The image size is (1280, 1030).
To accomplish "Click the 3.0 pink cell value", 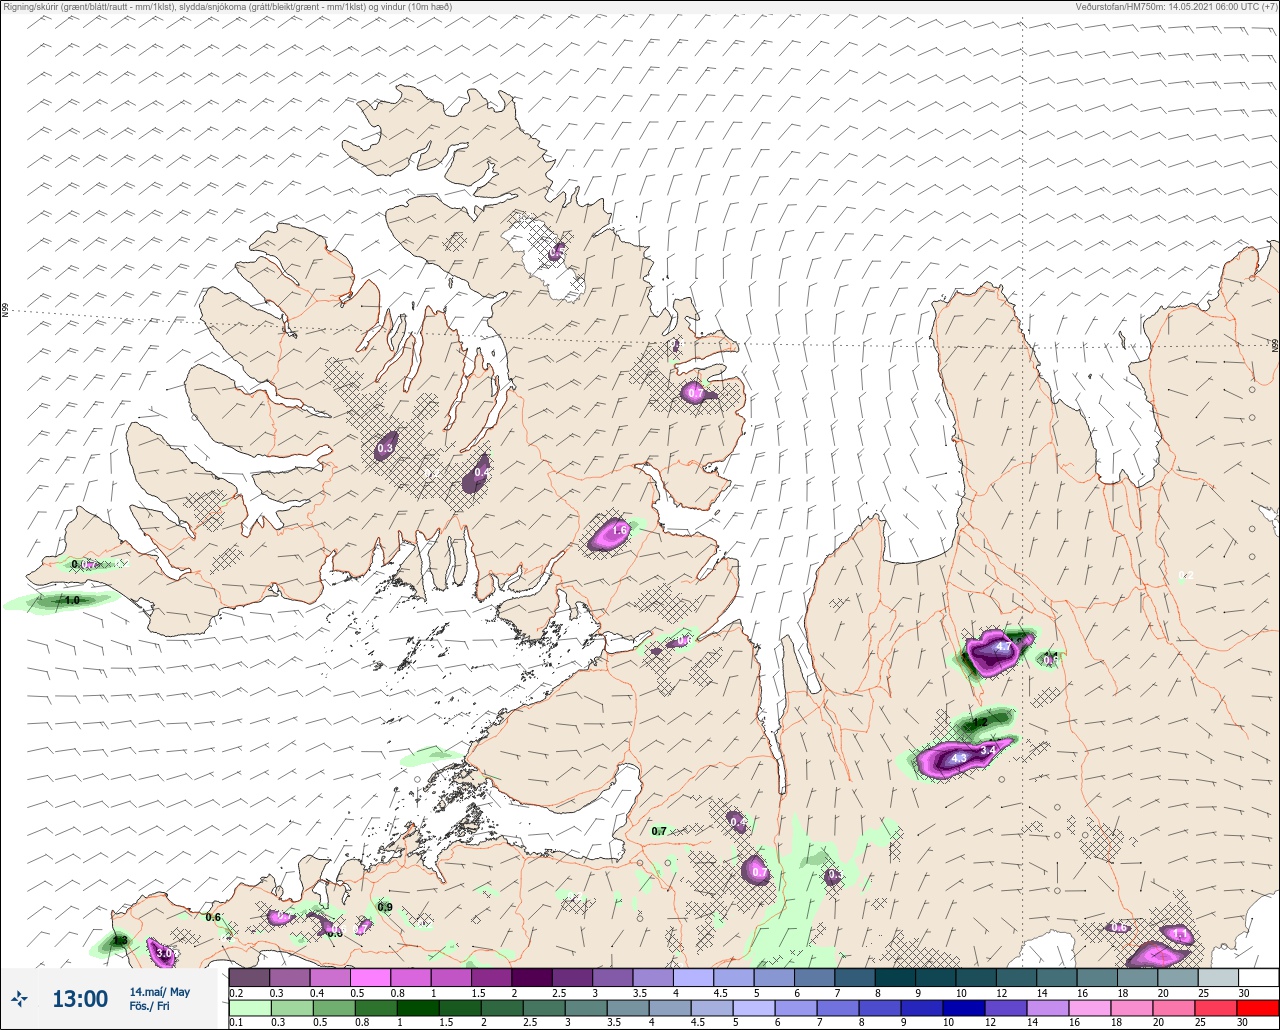I will [166, 954].
